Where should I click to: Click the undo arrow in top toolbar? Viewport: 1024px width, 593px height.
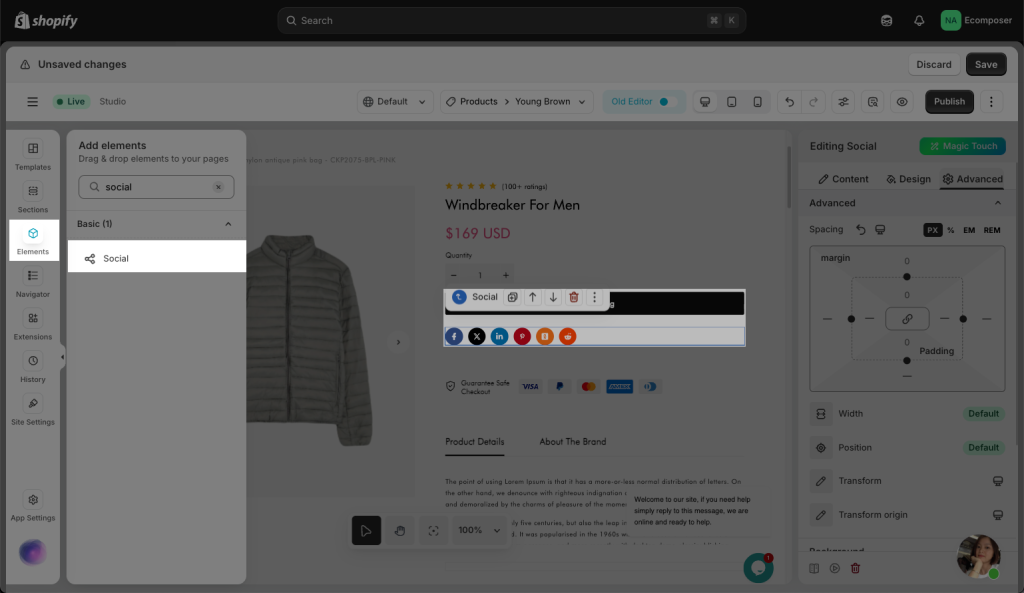(x=790, y=102)
